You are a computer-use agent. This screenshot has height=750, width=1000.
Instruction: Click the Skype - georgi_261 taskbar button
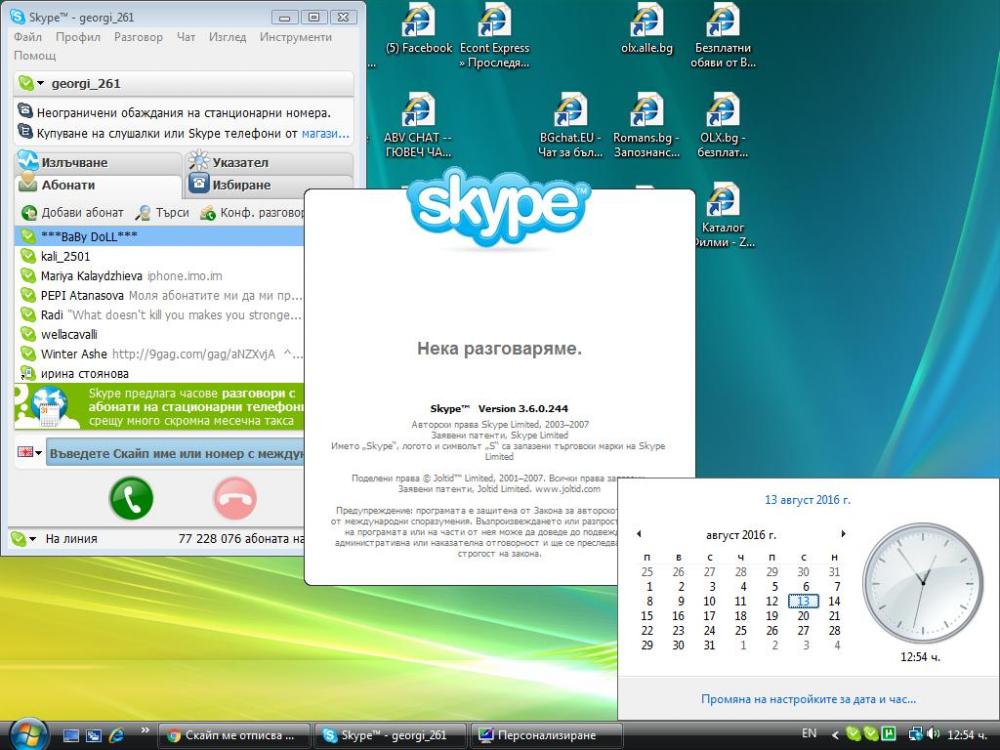tap(388, 735)
